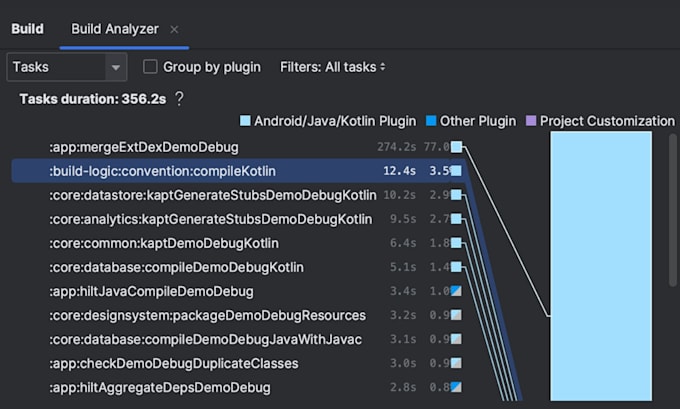Select the Build Analyzer tab

click(x=115, y=29)
